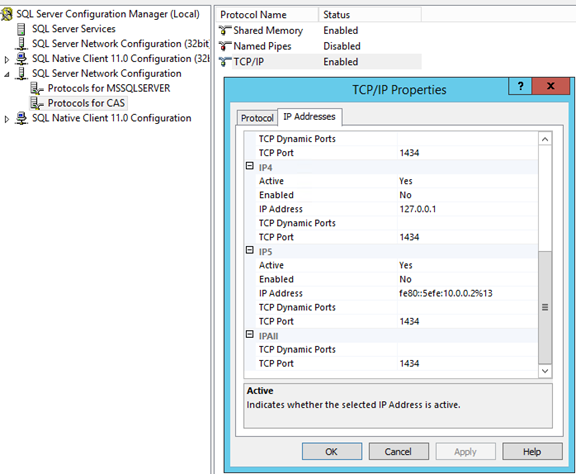Expand SQL Native Client 11.0 Configuration (32bit) node
The width and height of the screenshot is (576, 474).
pos(7,59)
